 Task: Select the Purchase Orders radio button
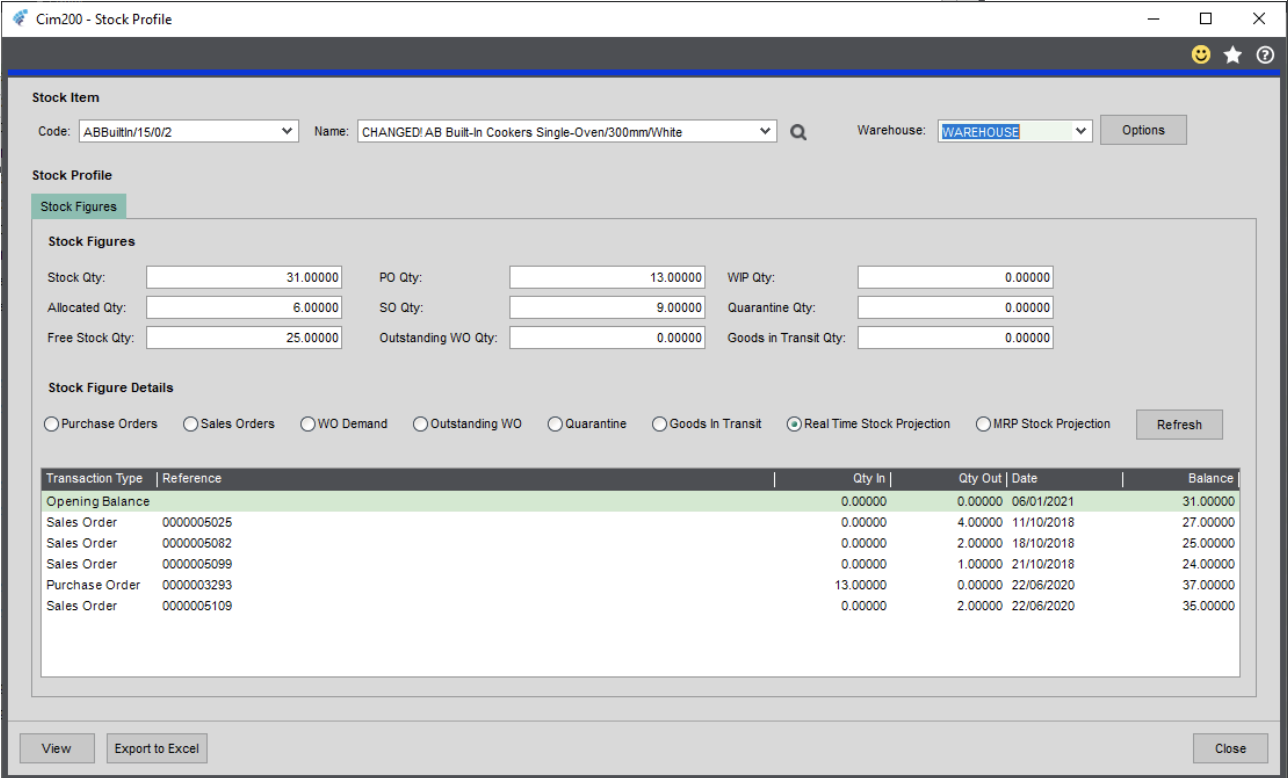[x=51, y=424]
